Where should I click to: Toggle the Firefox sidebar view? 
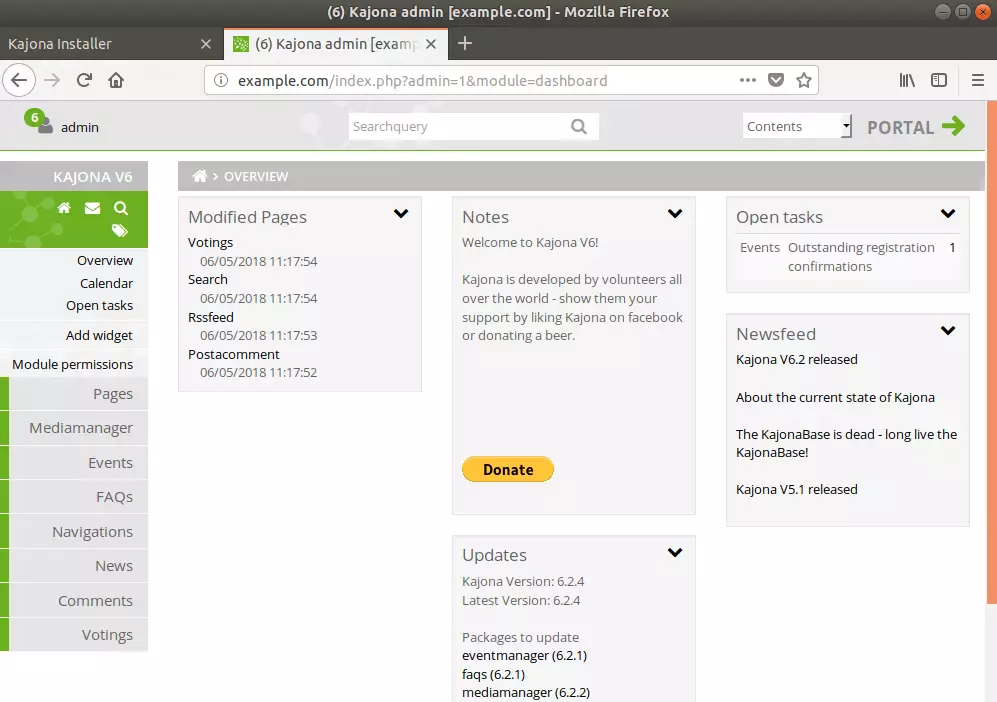[x=939, y=80]
